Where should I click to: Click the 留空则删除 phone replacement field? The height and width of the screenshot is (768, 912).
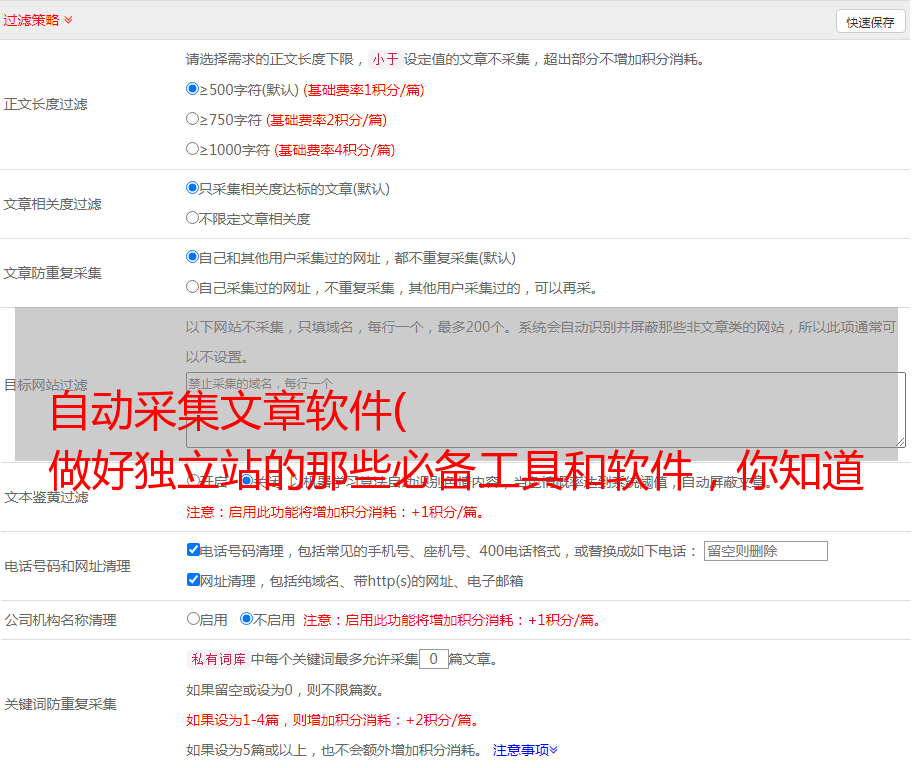pos(765,551)
